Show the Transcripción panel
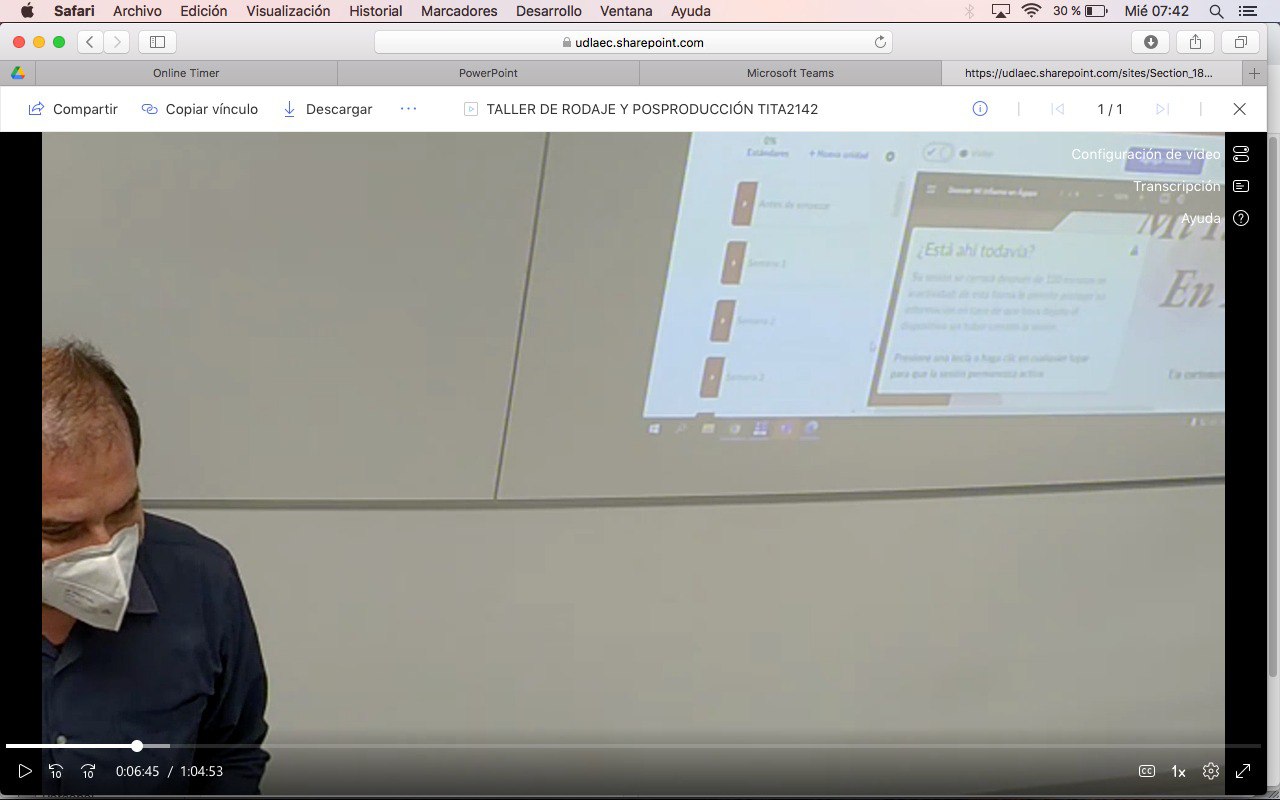Image resolution: width=1280 pixels, height=800 pixels. pos(1241,186)
